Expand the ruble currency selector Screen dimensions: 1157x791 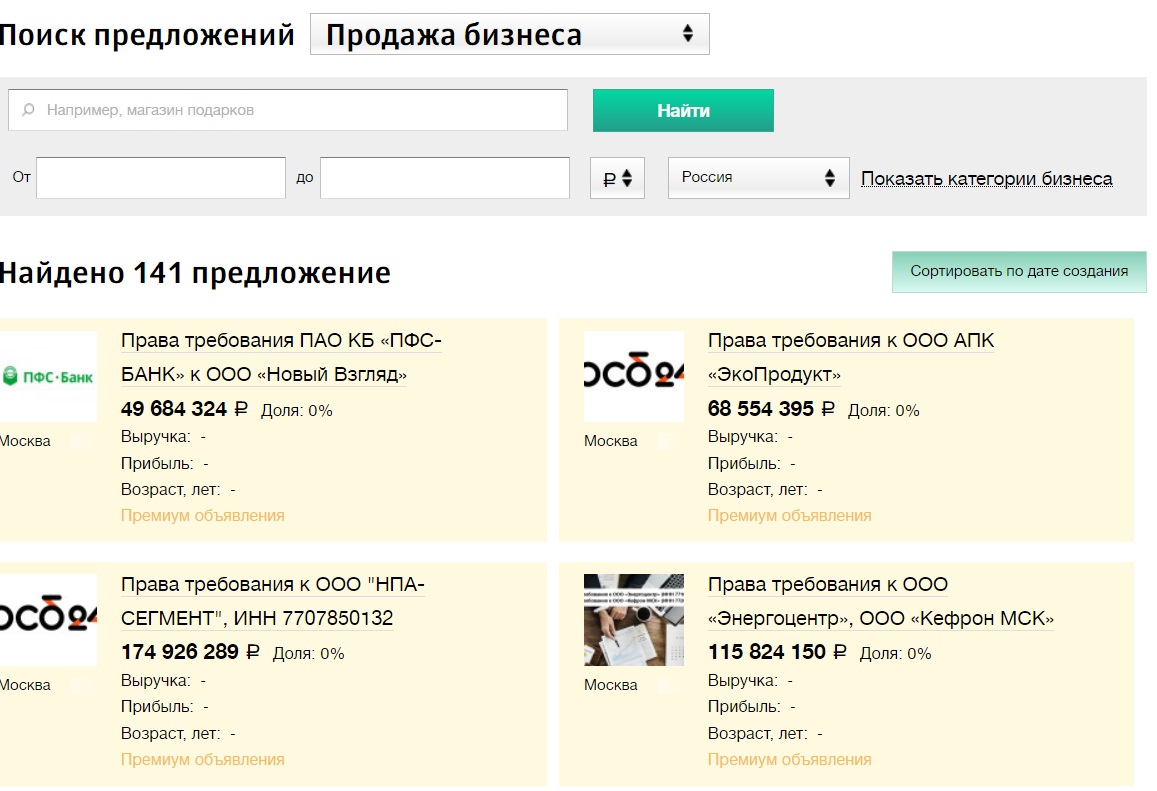point(618,178)
